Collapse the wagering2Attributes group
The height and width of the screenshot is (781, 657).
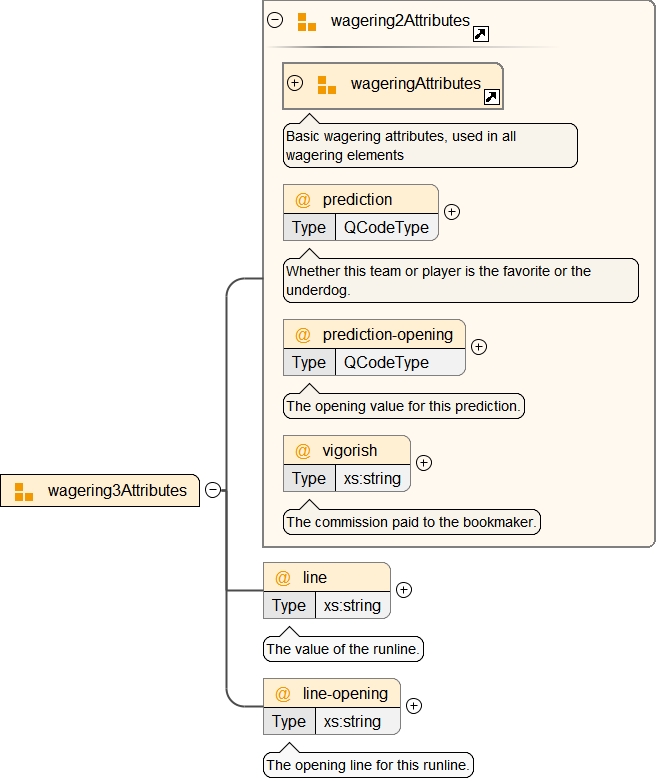pyautogui.click(x=275, y=20)
